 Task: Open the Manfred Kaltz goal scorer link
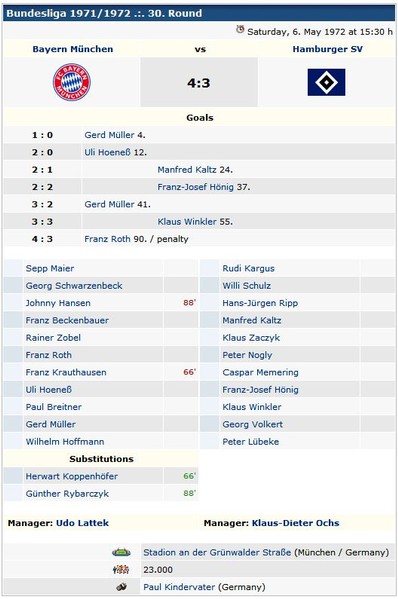(x=187, y=170)
